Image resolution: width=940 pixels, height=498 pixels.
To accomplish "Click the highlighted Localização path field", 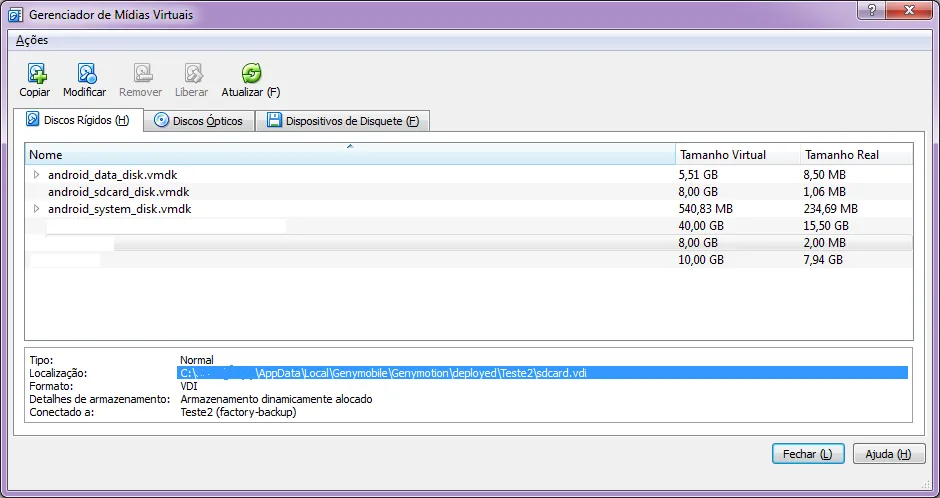I will click(541, 373).
